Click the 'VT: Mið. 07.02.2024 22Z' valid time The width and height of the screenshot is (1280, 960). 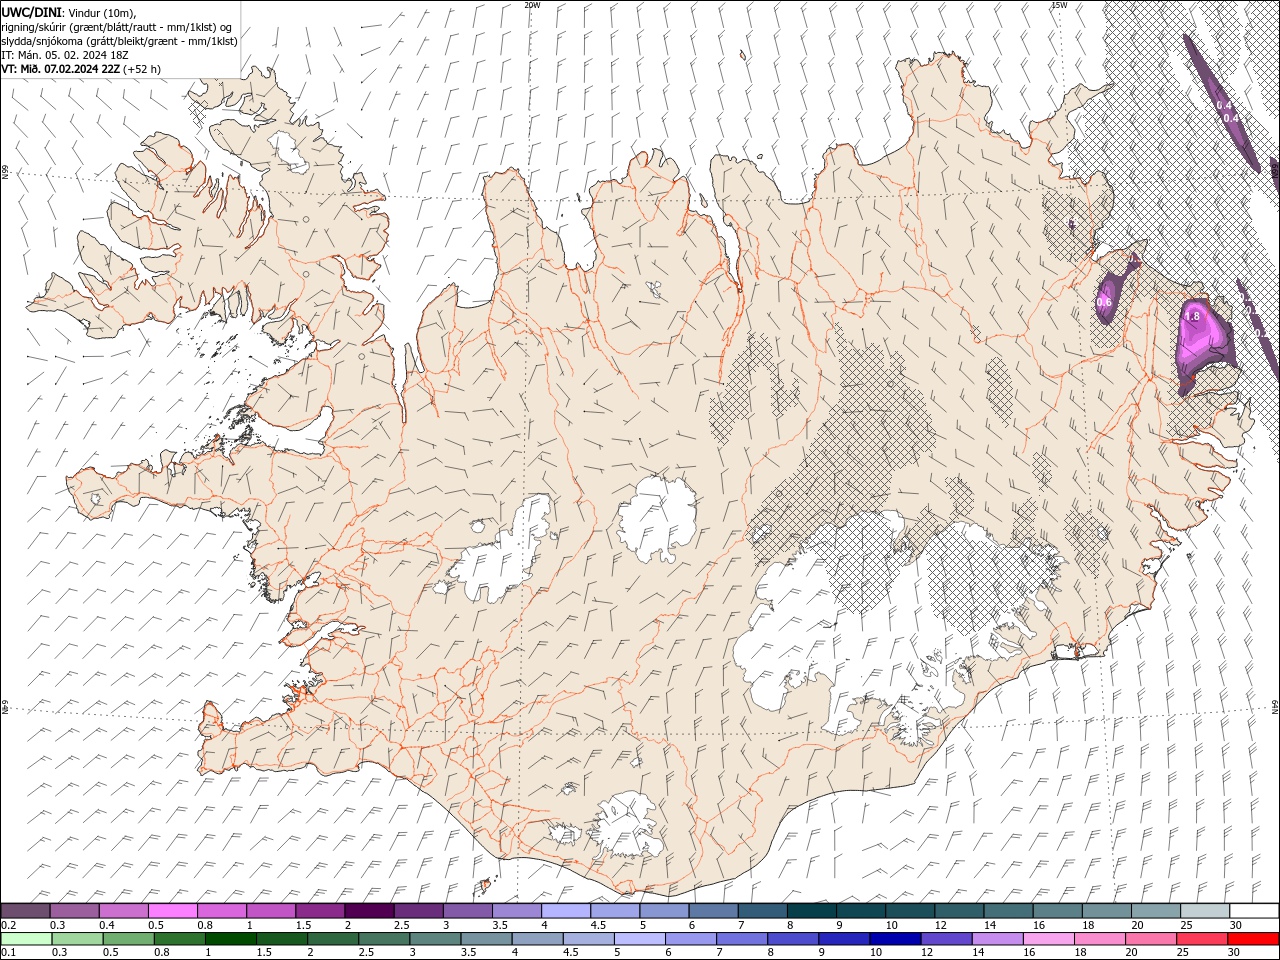62,69
